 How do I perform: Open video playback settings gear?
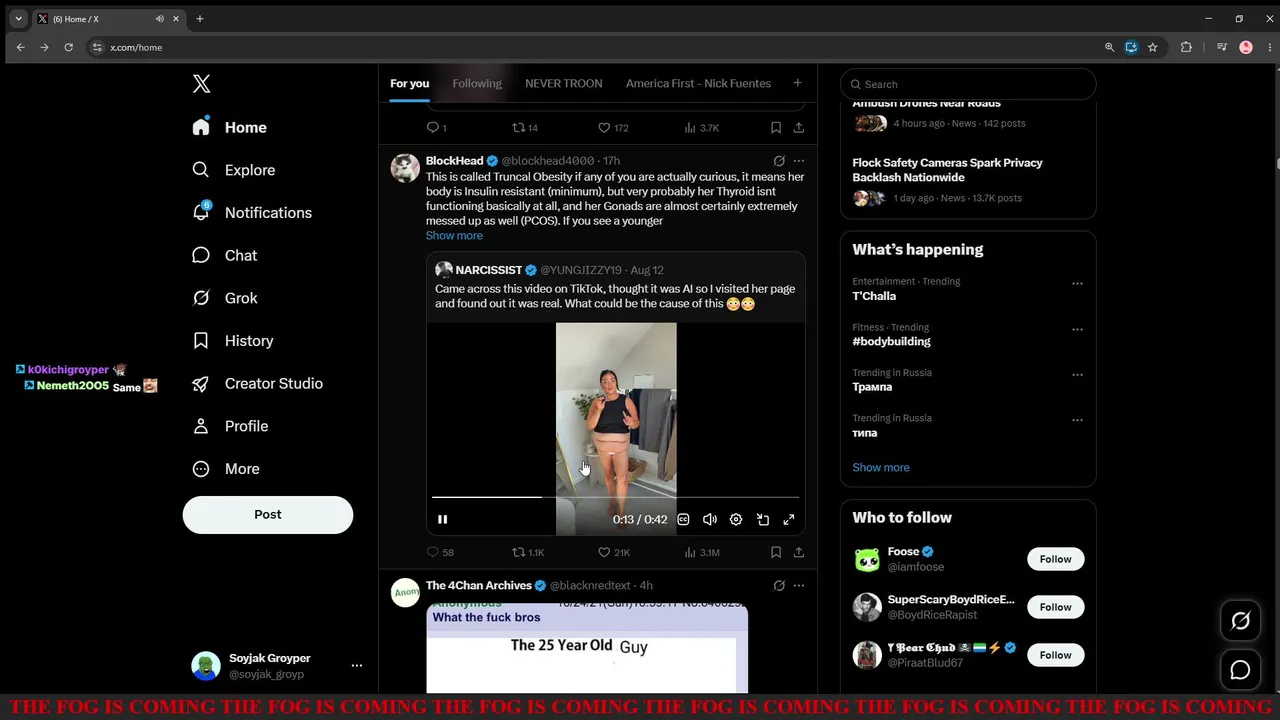pos(736,520)
